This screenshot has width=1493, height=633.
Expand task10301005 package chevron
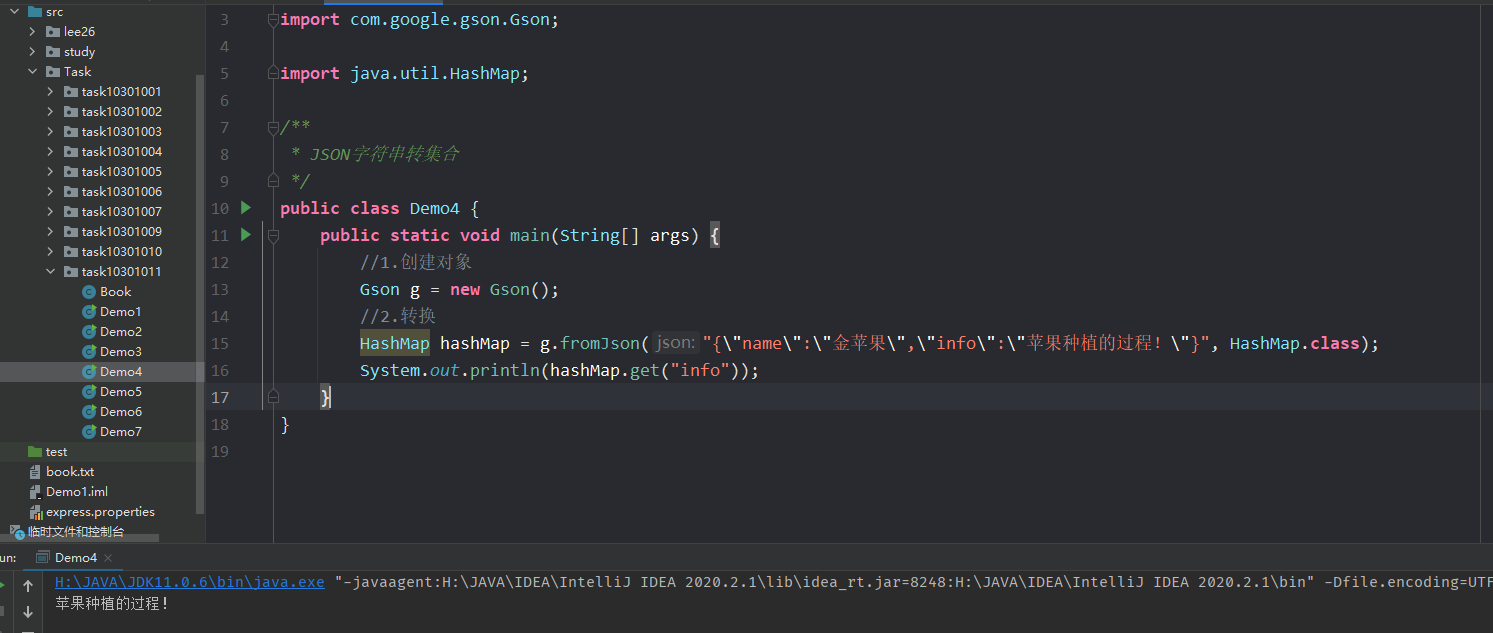(50, 172)
